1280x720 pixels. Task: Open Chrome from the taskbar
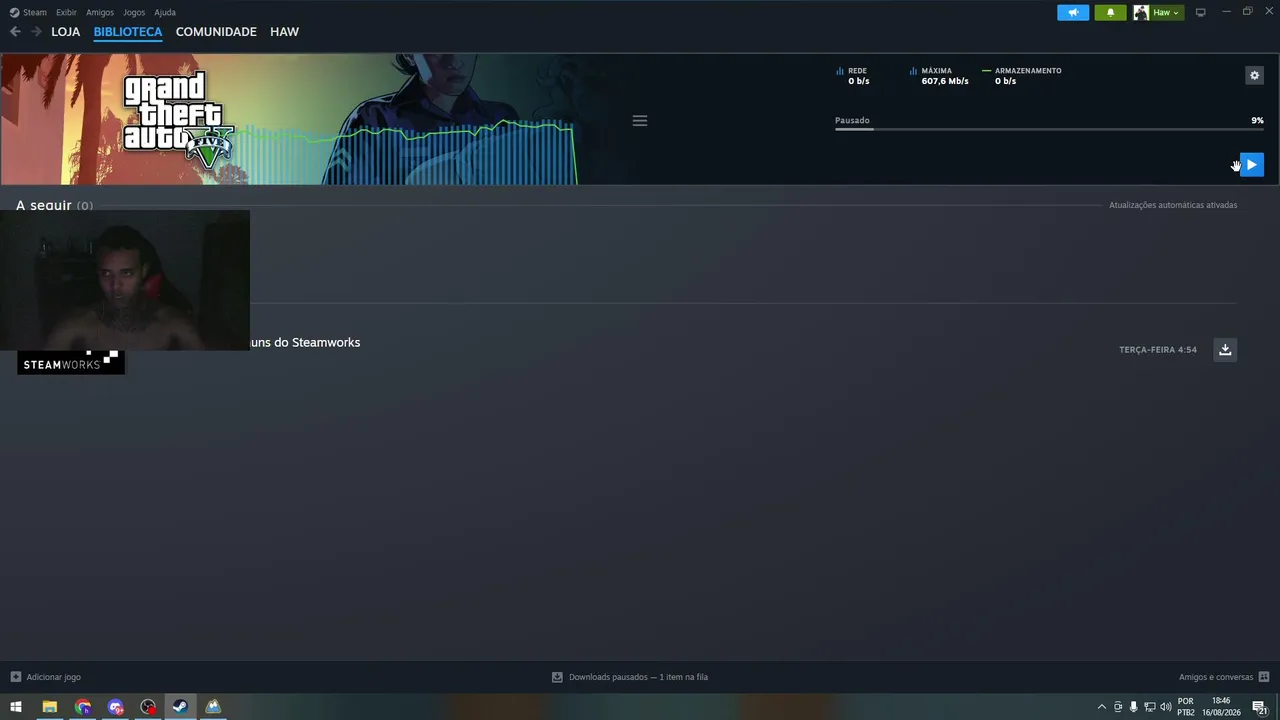82,707
